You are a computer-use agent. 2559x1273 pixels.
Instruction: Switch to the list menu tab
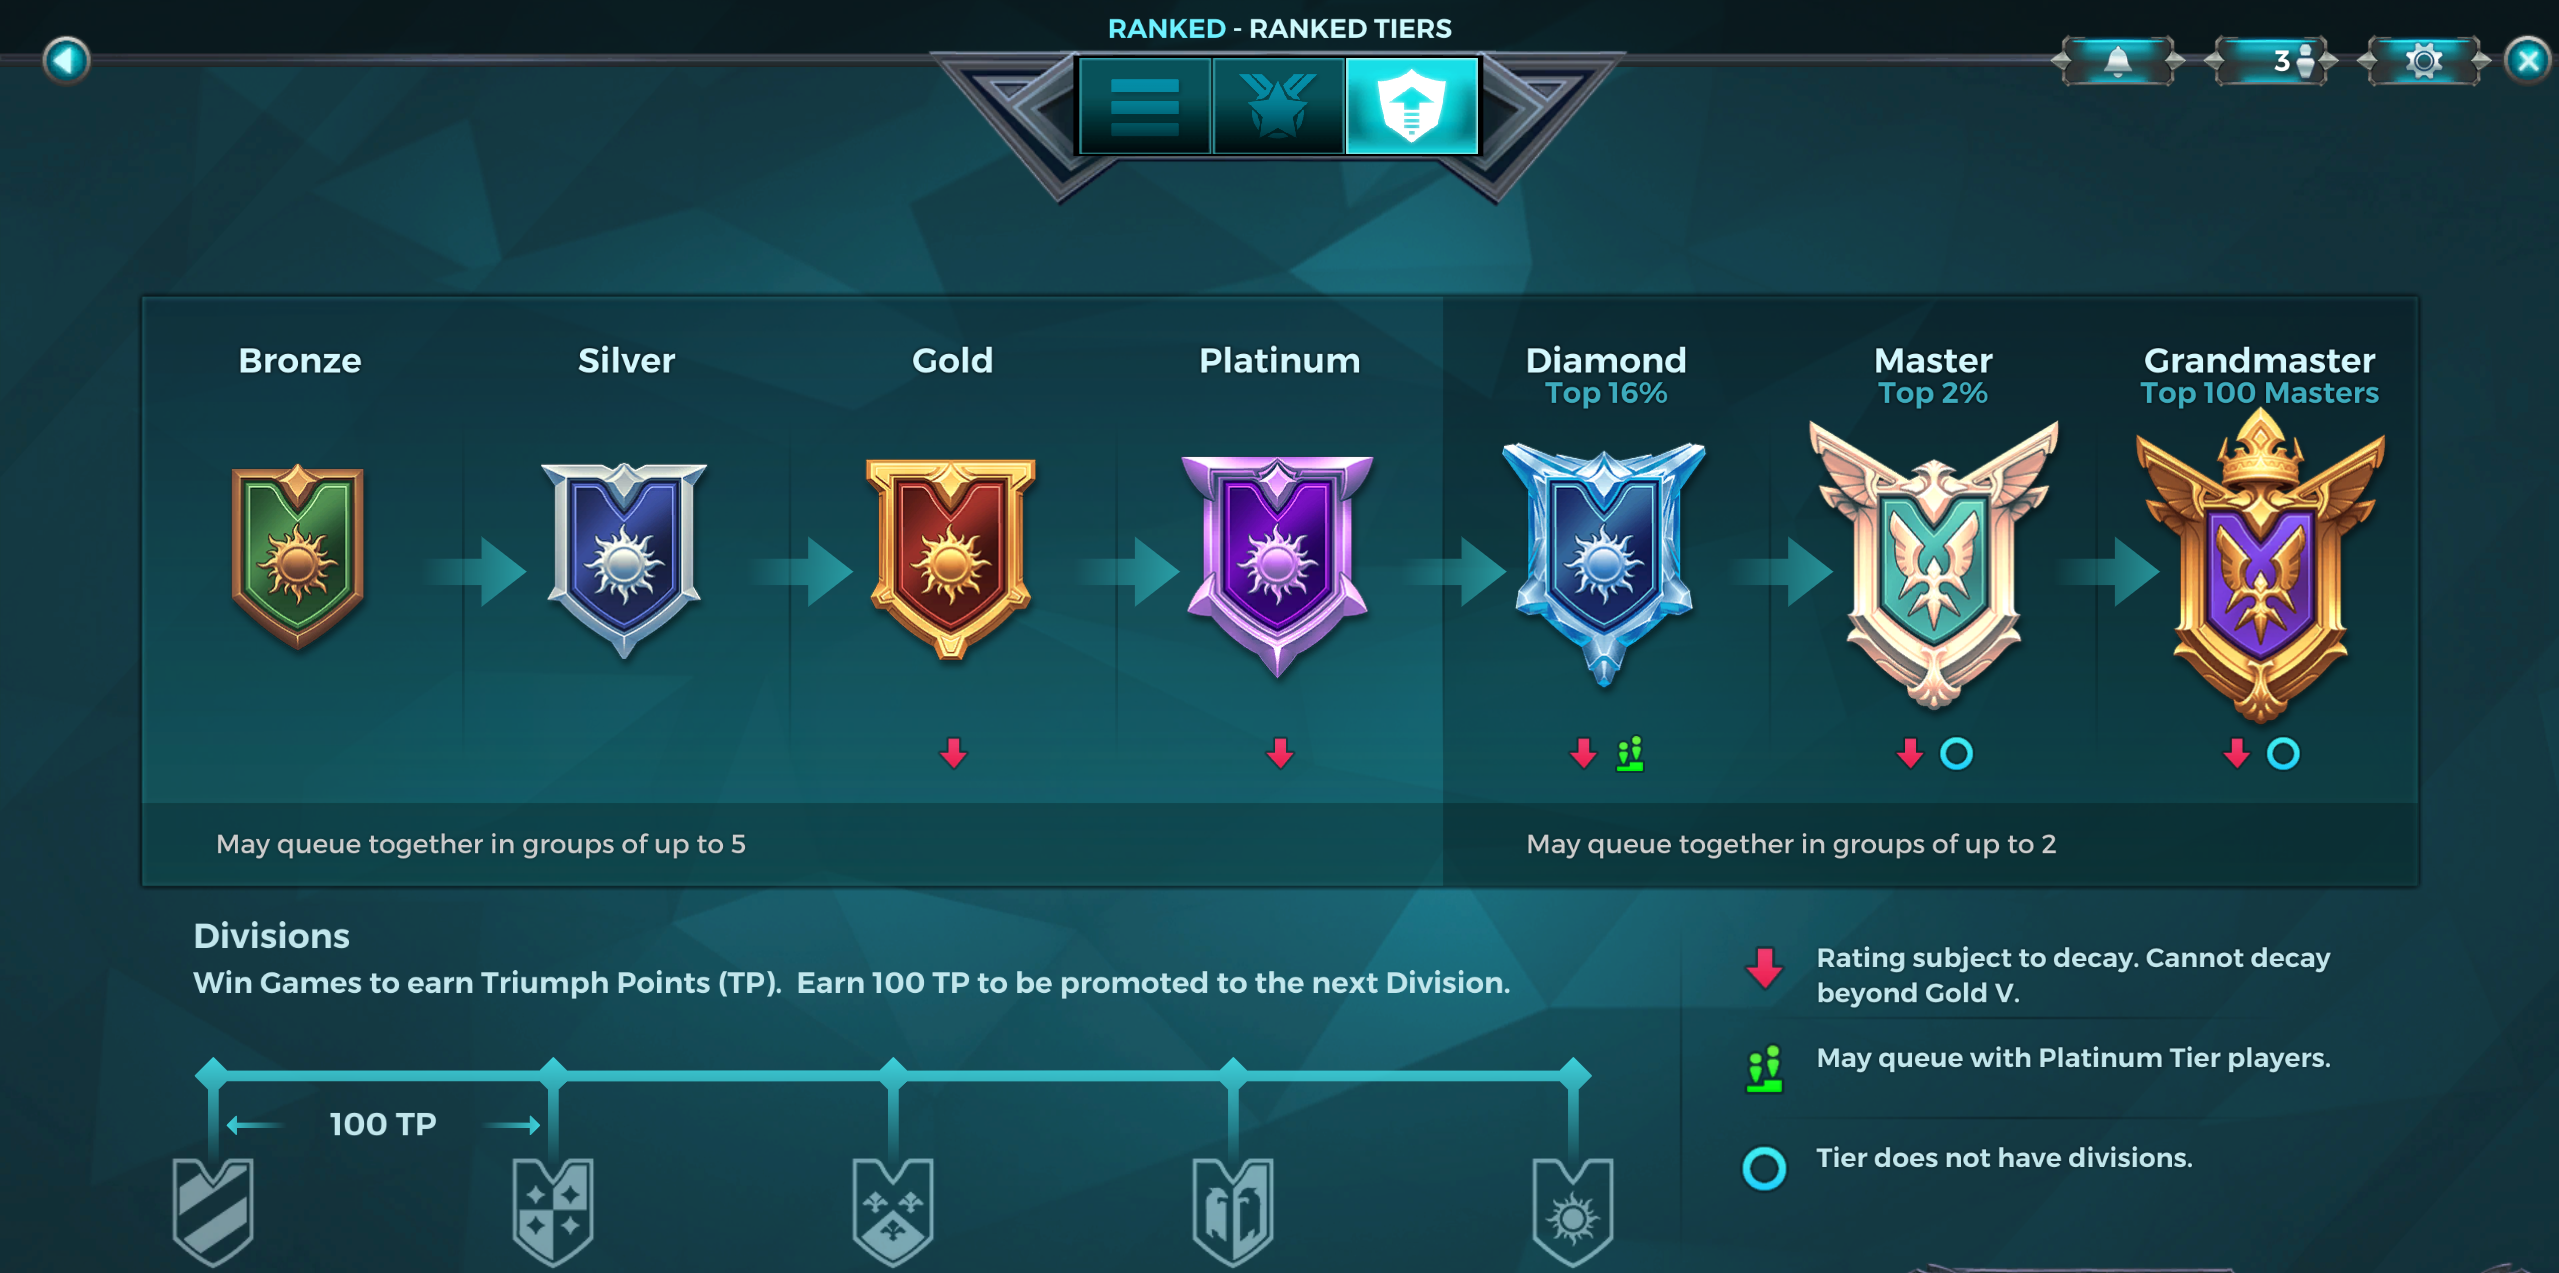coord(1145,106)
